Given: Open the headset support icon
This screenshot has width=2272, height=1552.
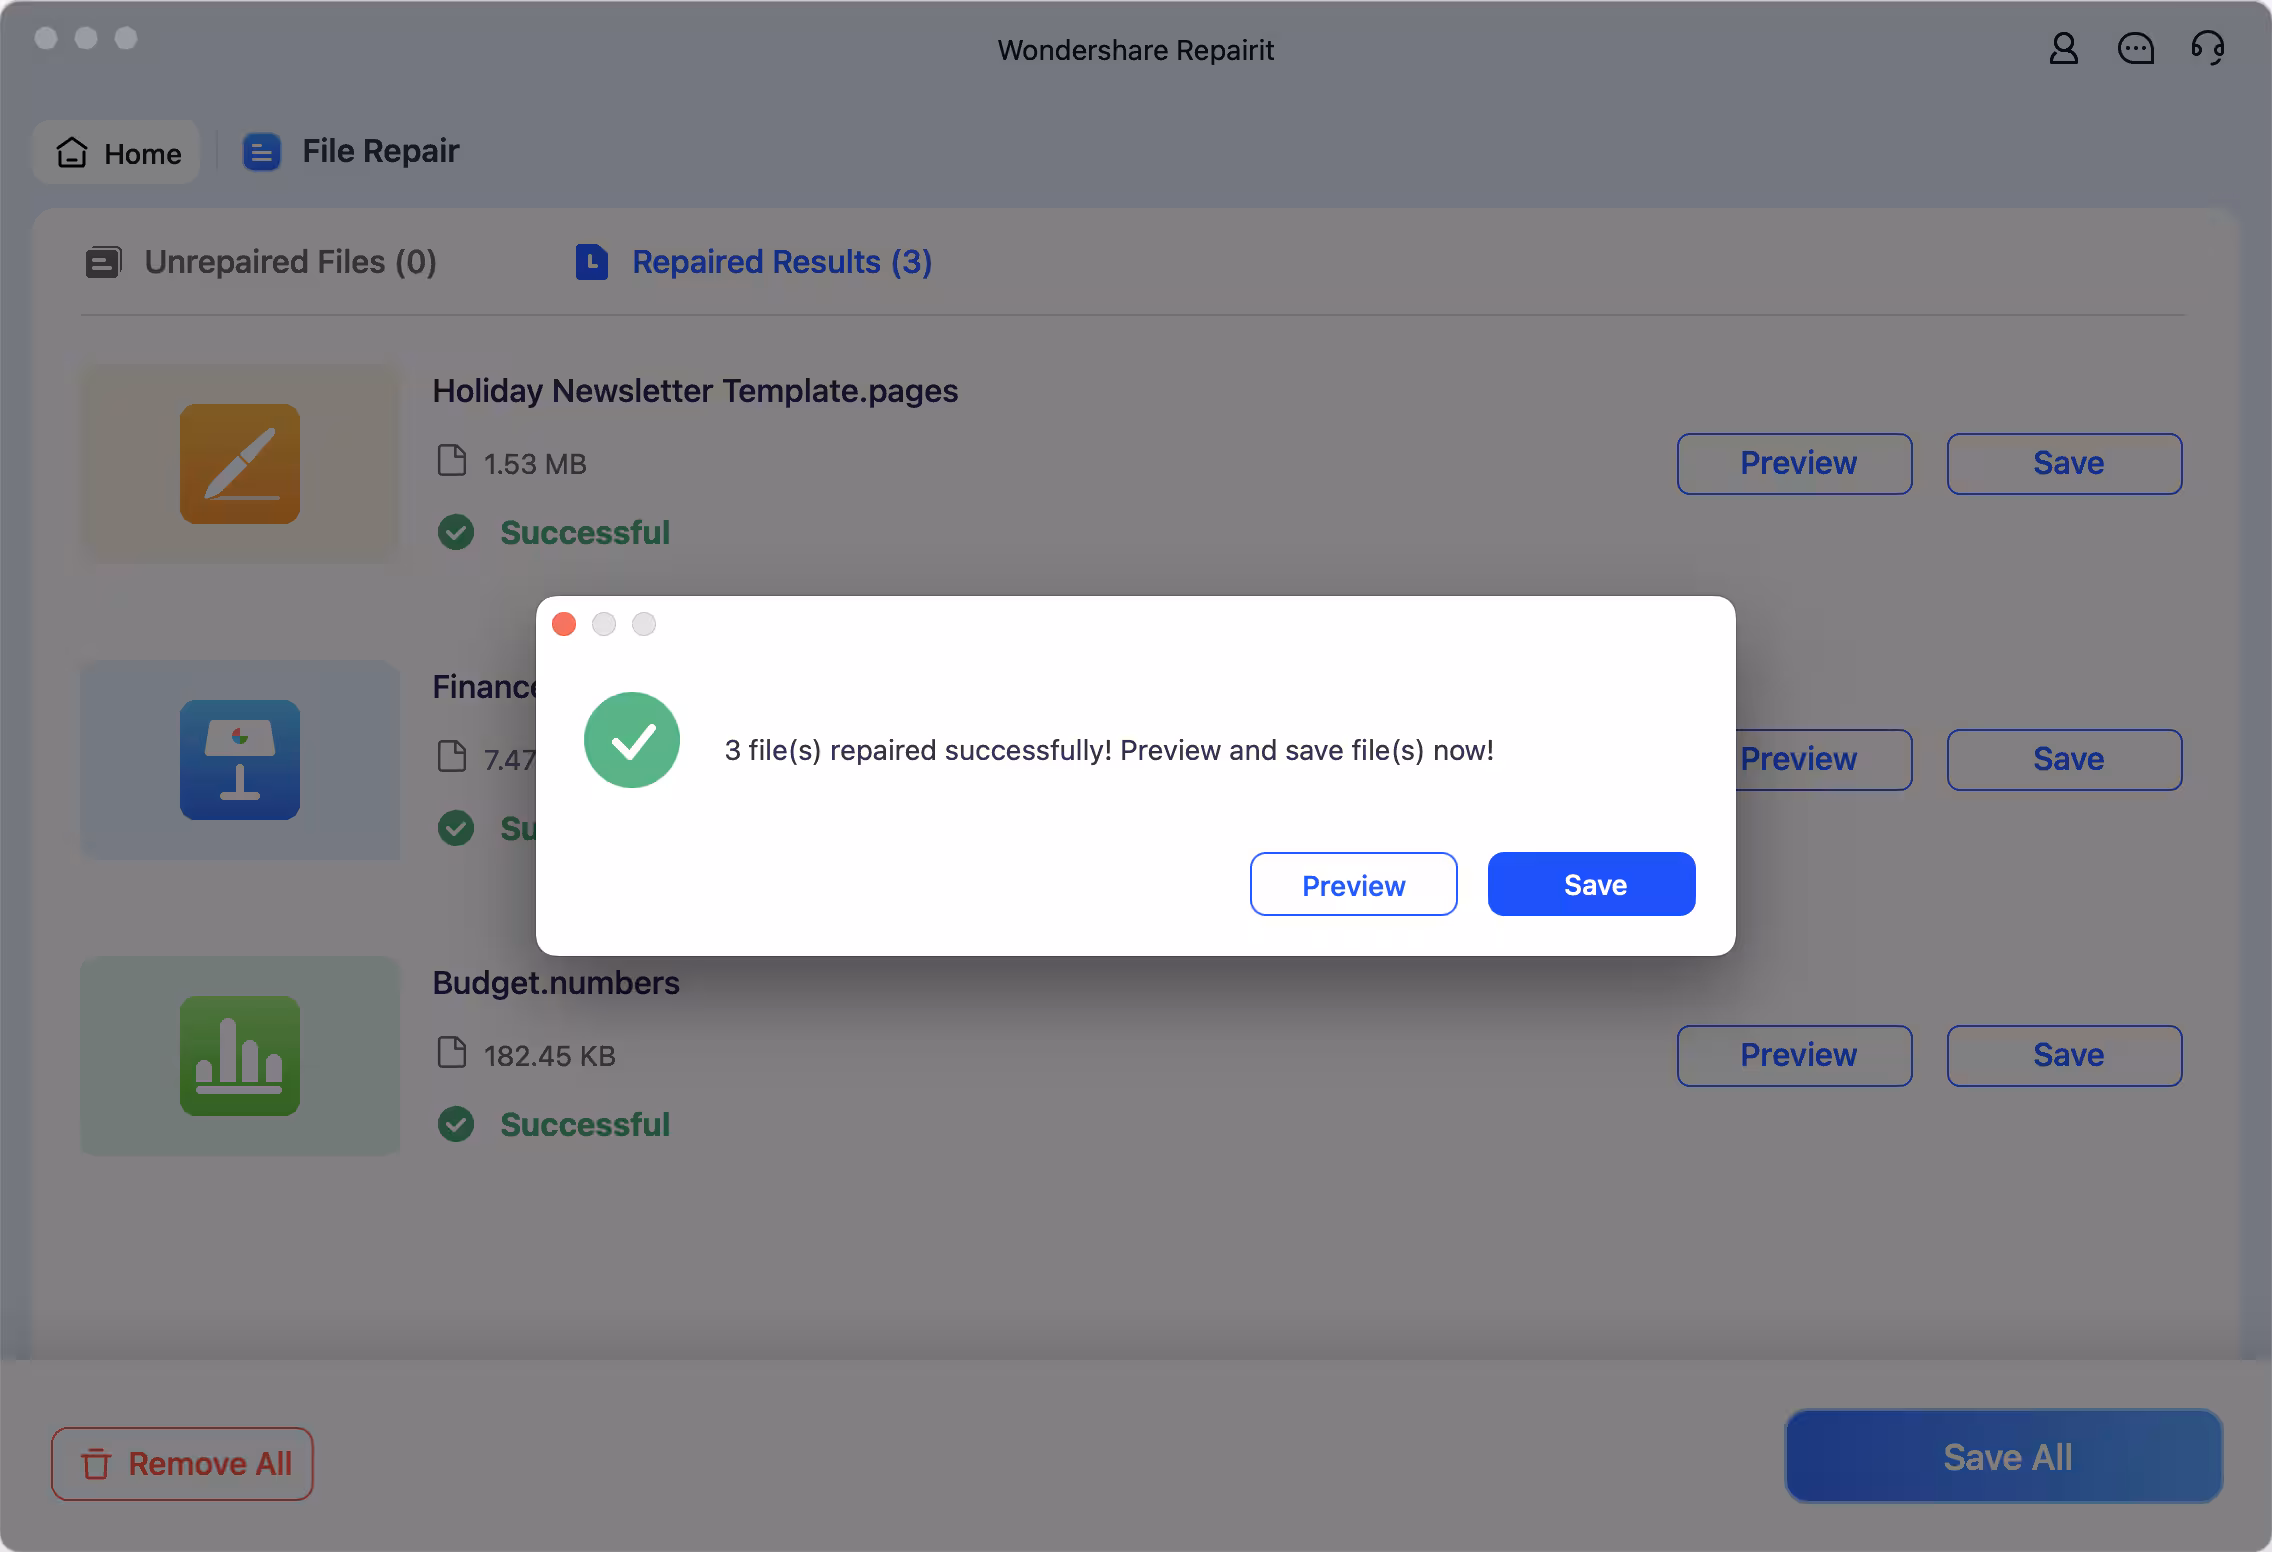Looking at the screenshot, I should [x=2207, y=48].
